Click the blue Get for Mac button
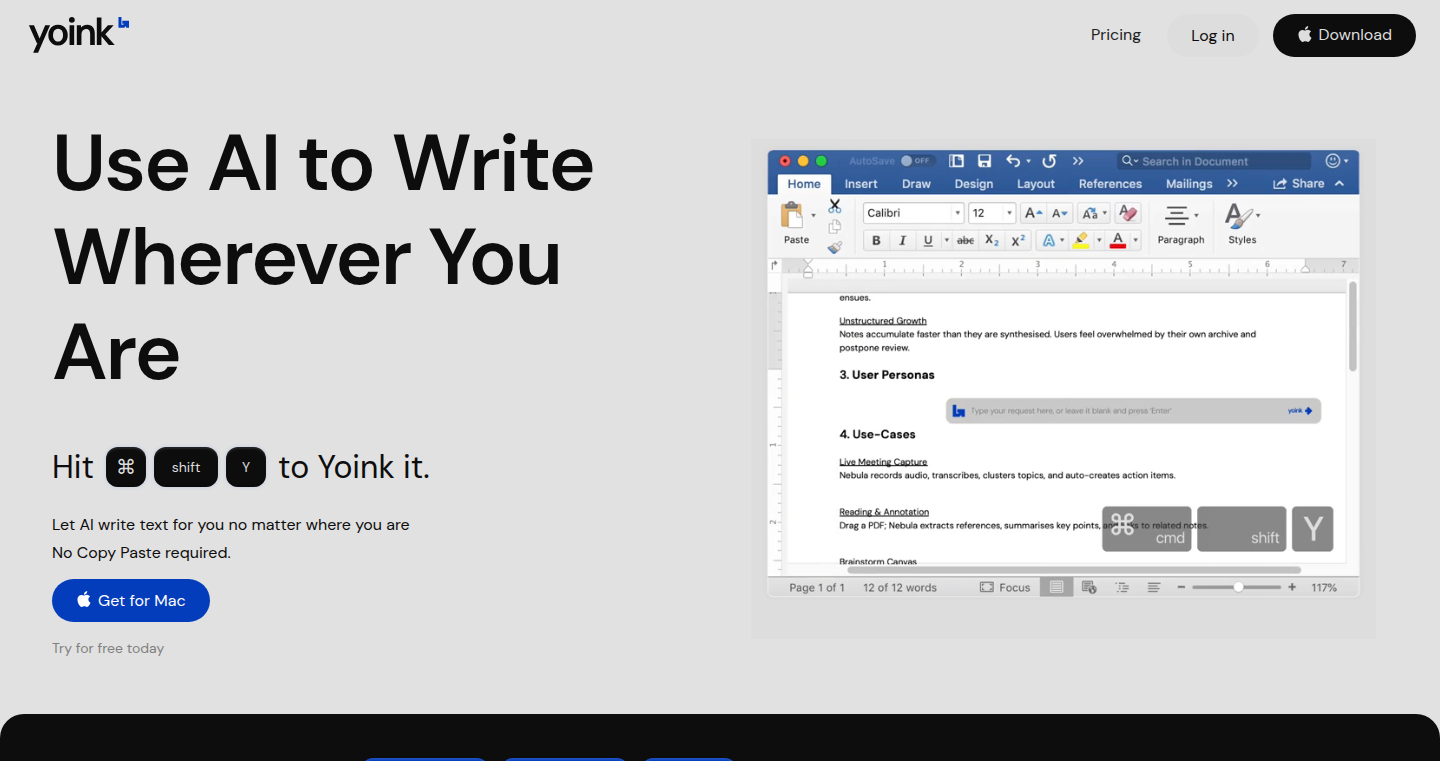 [131, 600]
